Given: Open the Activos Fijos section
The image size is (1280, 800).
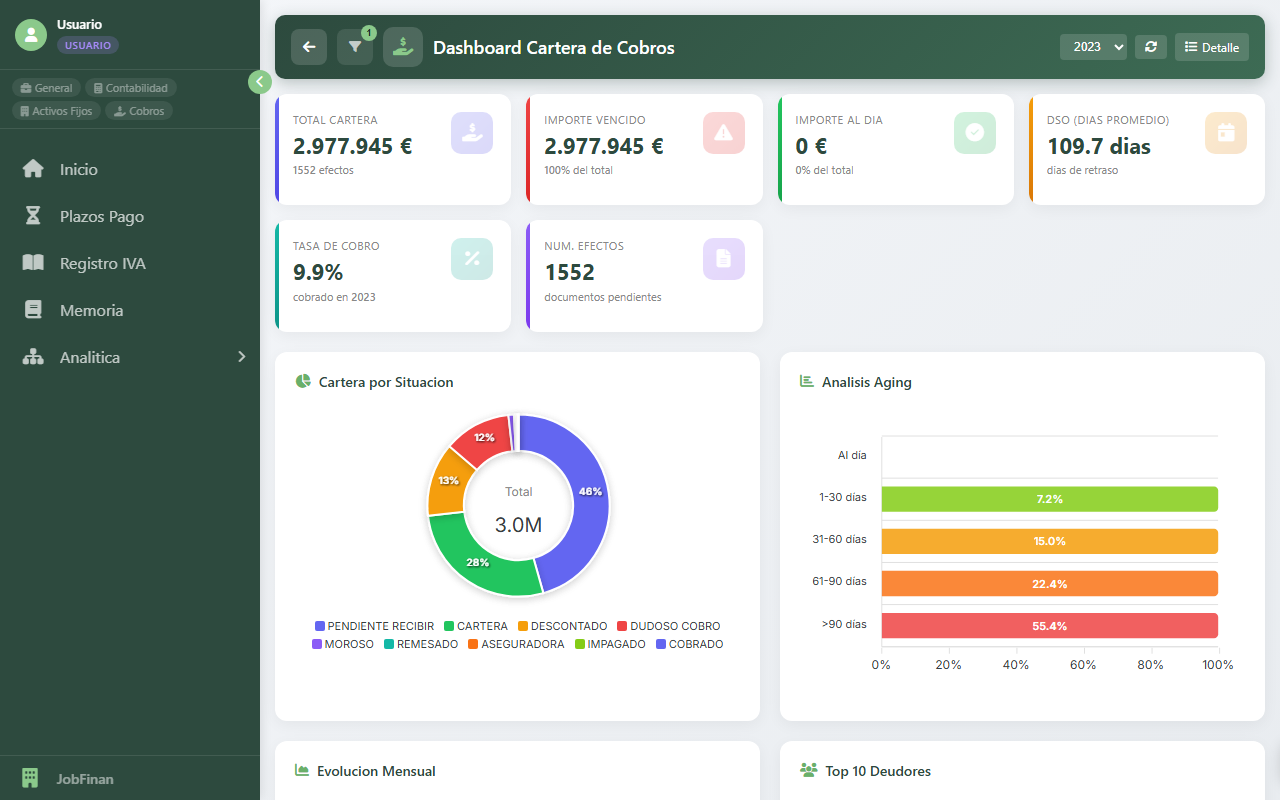Looking at the screenshot, I should tap(55, 110).
